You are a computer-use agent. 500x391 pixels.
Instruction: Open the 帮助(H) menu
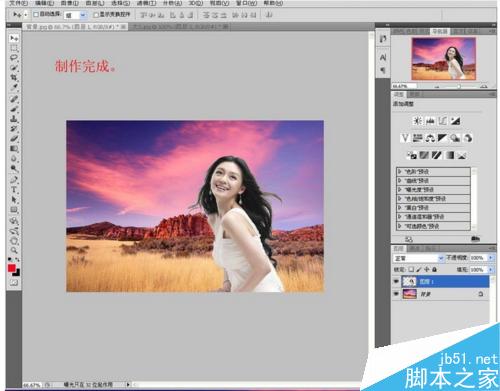click(273, 3)
